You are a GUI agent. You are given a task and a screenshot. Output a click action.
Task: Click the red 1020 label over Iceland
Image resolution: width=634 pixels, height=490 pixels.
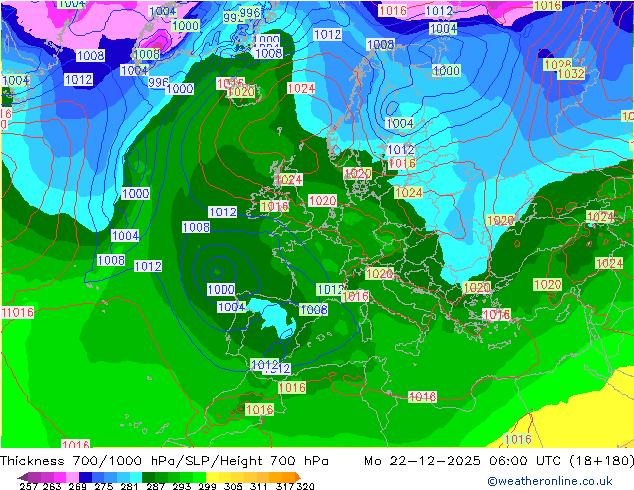pyautogui.click(x=241, y=92)
